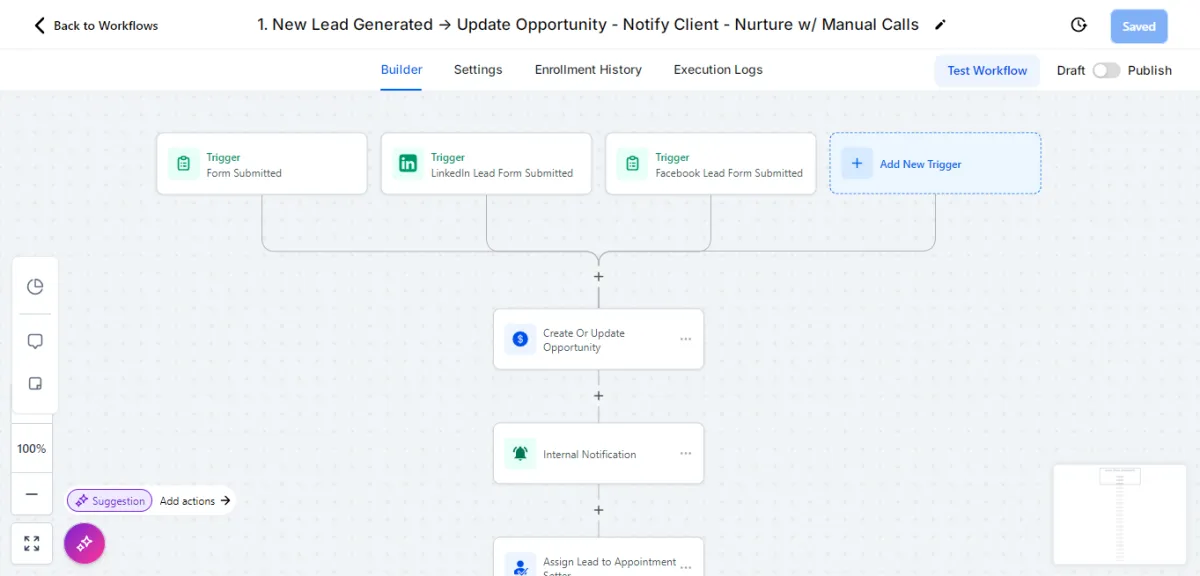1200x576 pixels.
Task: Add step below Create Or Update Opportunity
Action: coord(599,396)
